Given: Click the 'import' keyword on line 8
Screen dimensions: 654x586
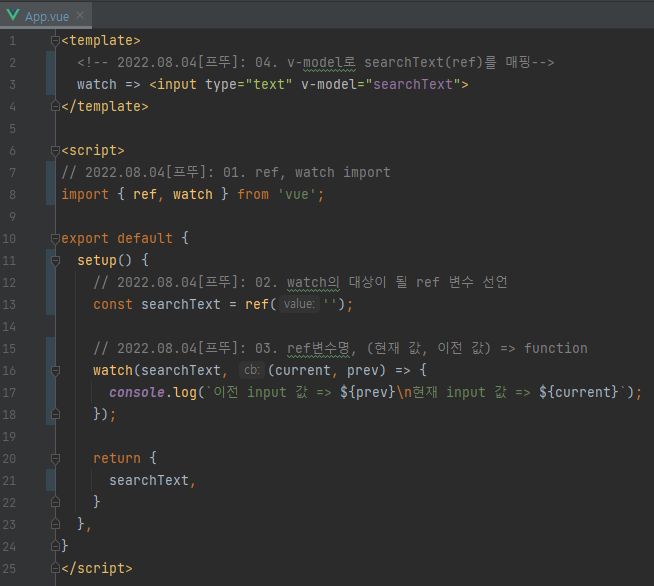Looking at the screenshot, I should click(x=85, y=194).
